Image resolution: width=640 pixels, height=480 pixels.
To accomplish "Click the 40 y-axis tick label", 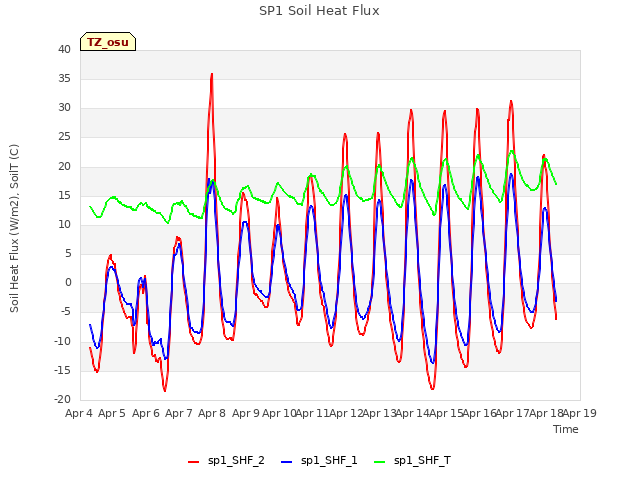I will pyautogui.click(x=64, y=49).
